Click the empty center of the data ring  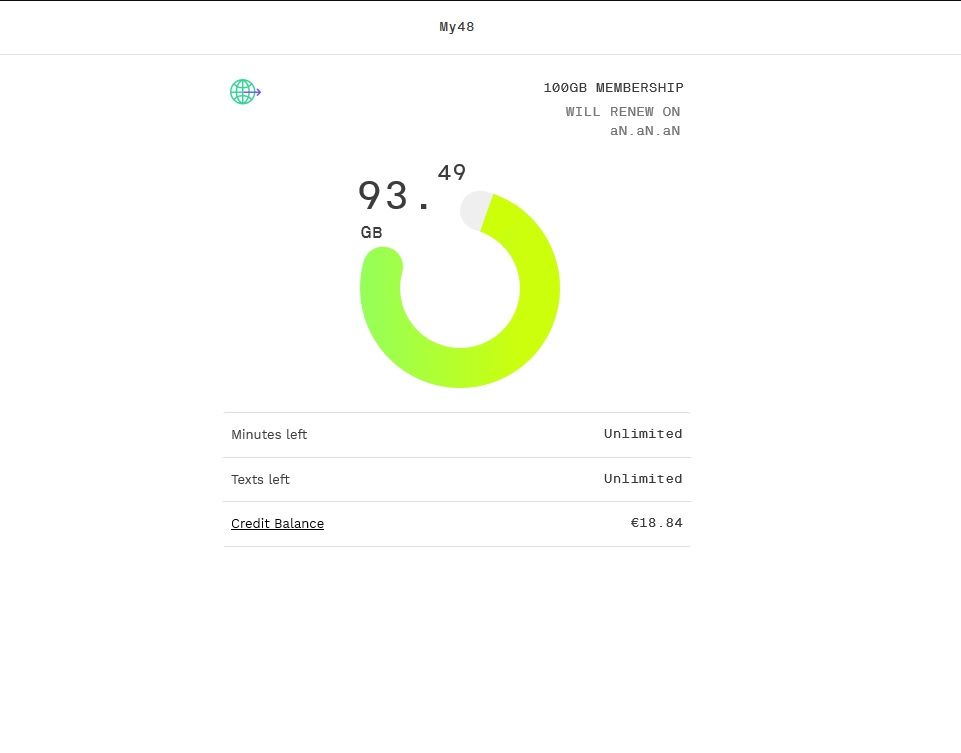point(460,290)
